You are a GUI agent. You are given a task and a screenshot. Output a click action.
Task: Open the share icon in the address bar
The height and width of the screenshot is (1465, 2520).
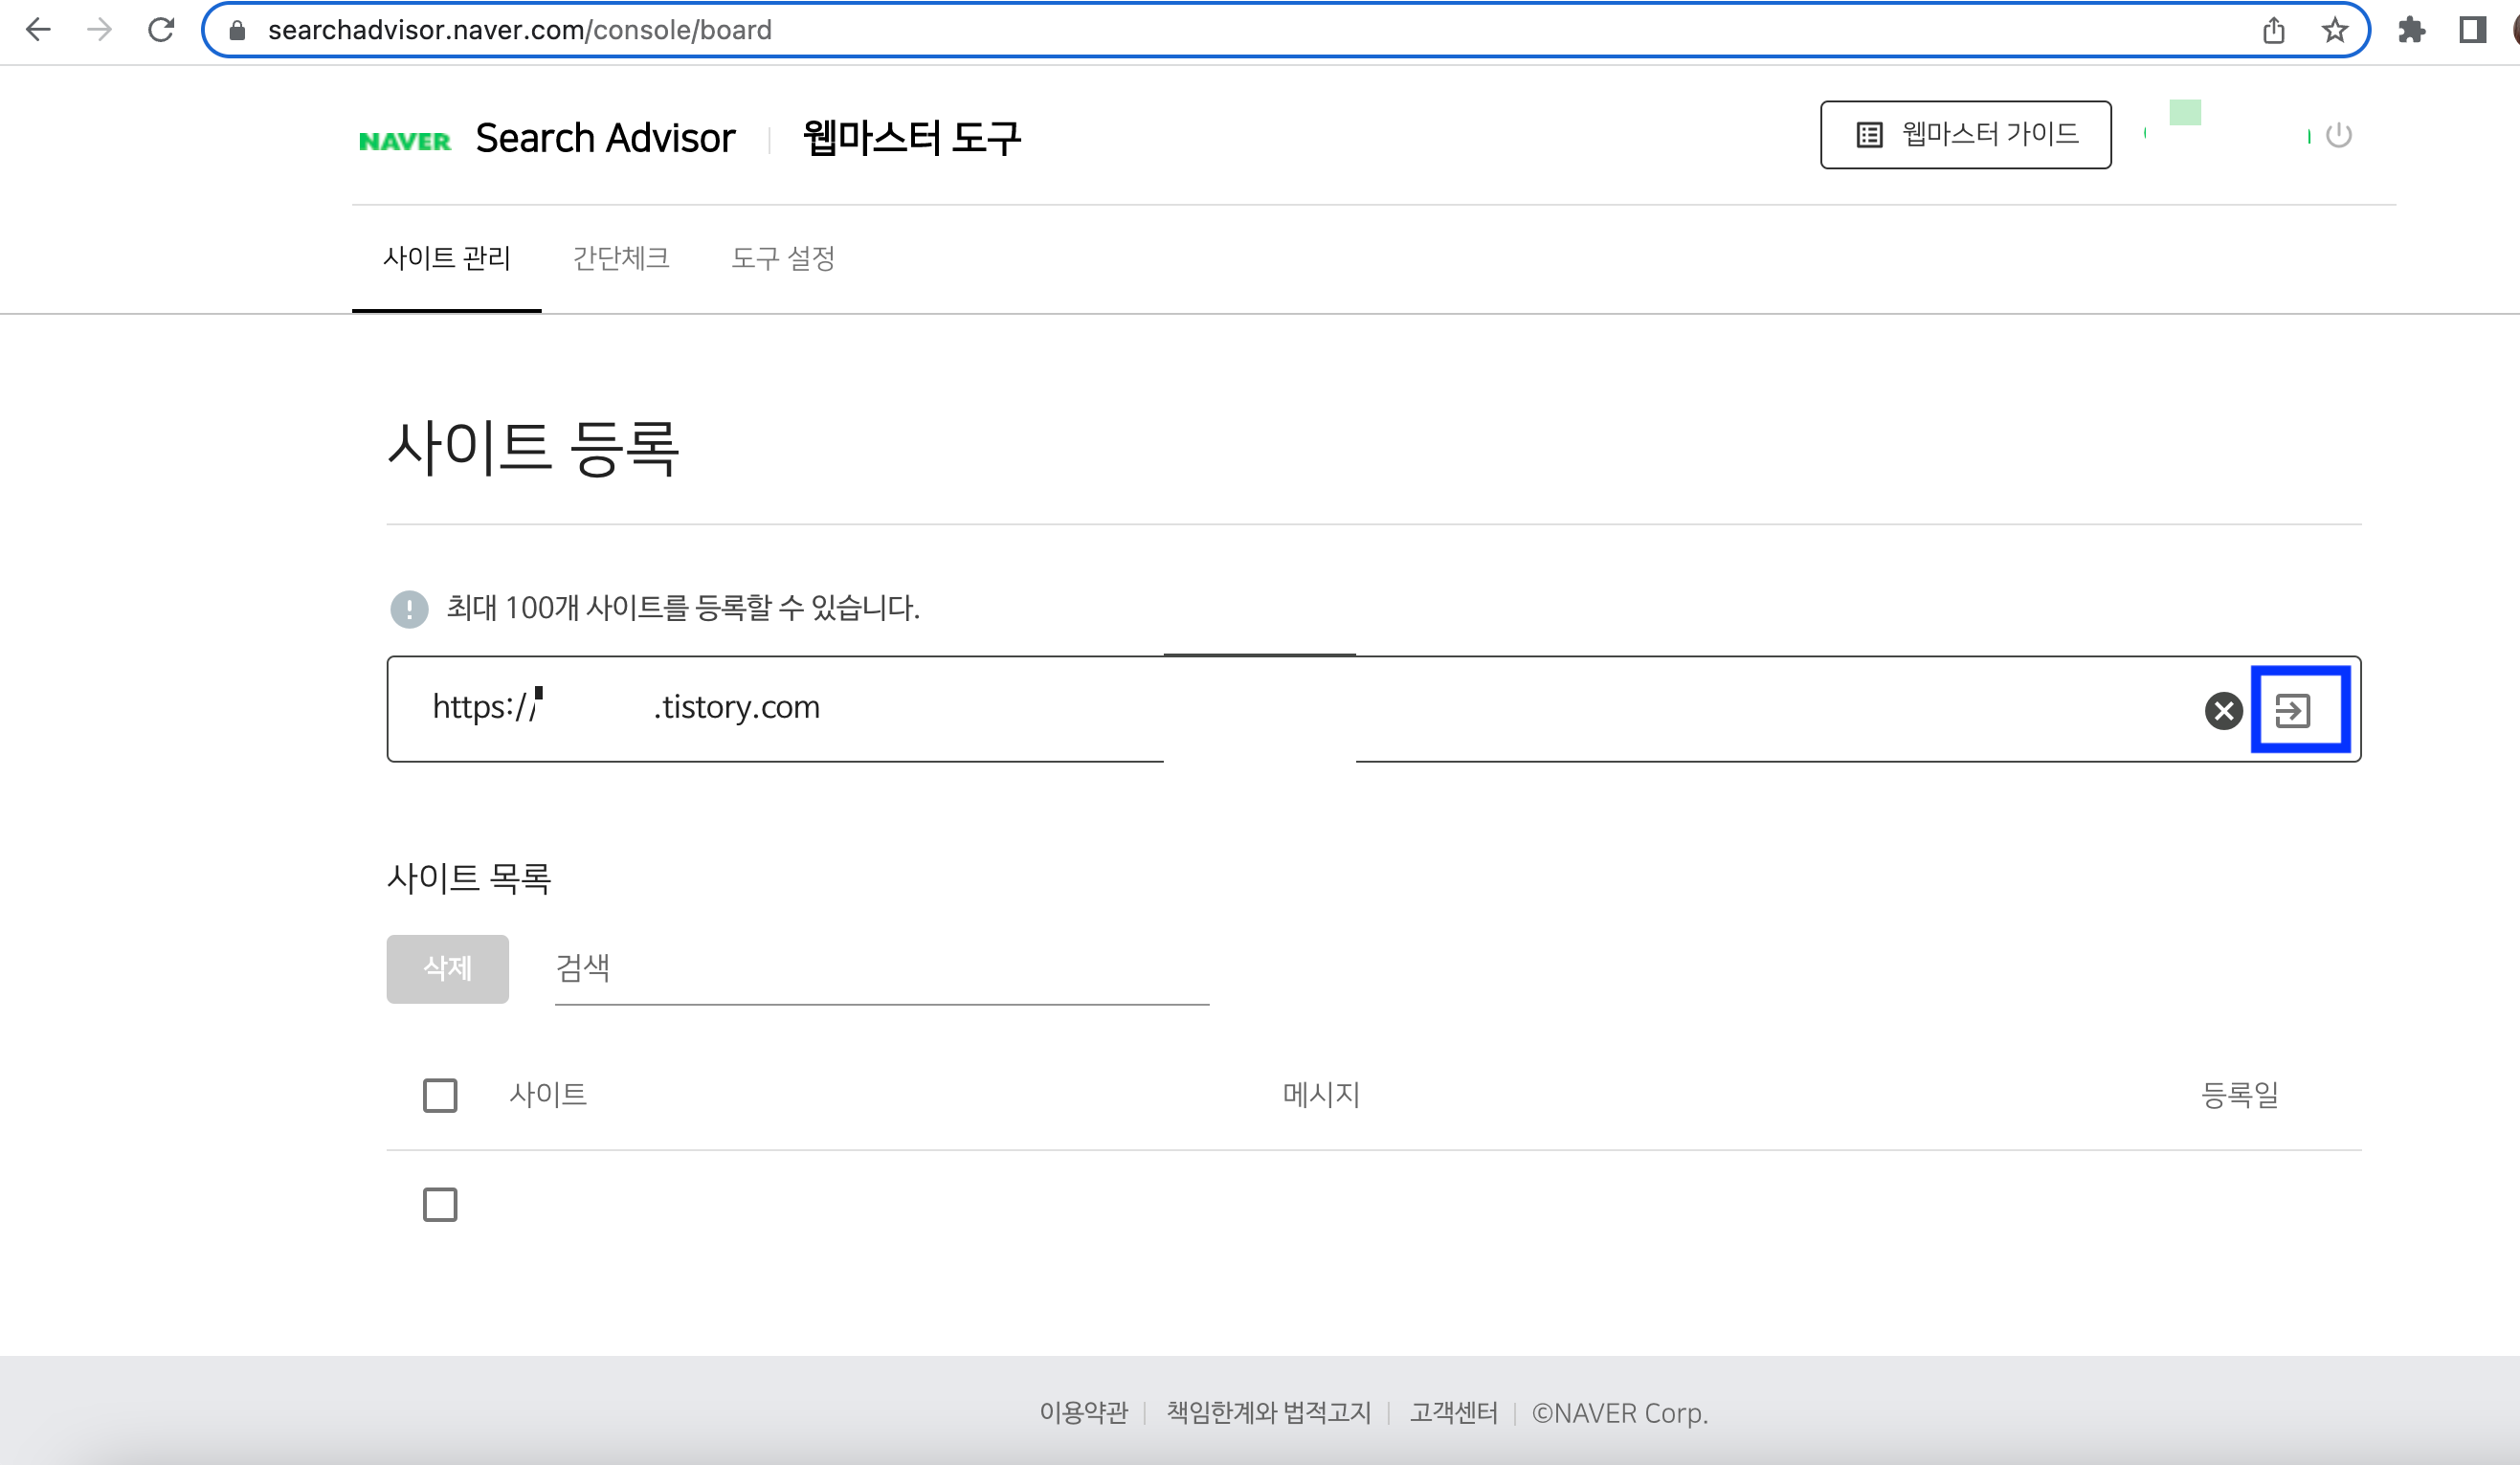pos(2274,31)
